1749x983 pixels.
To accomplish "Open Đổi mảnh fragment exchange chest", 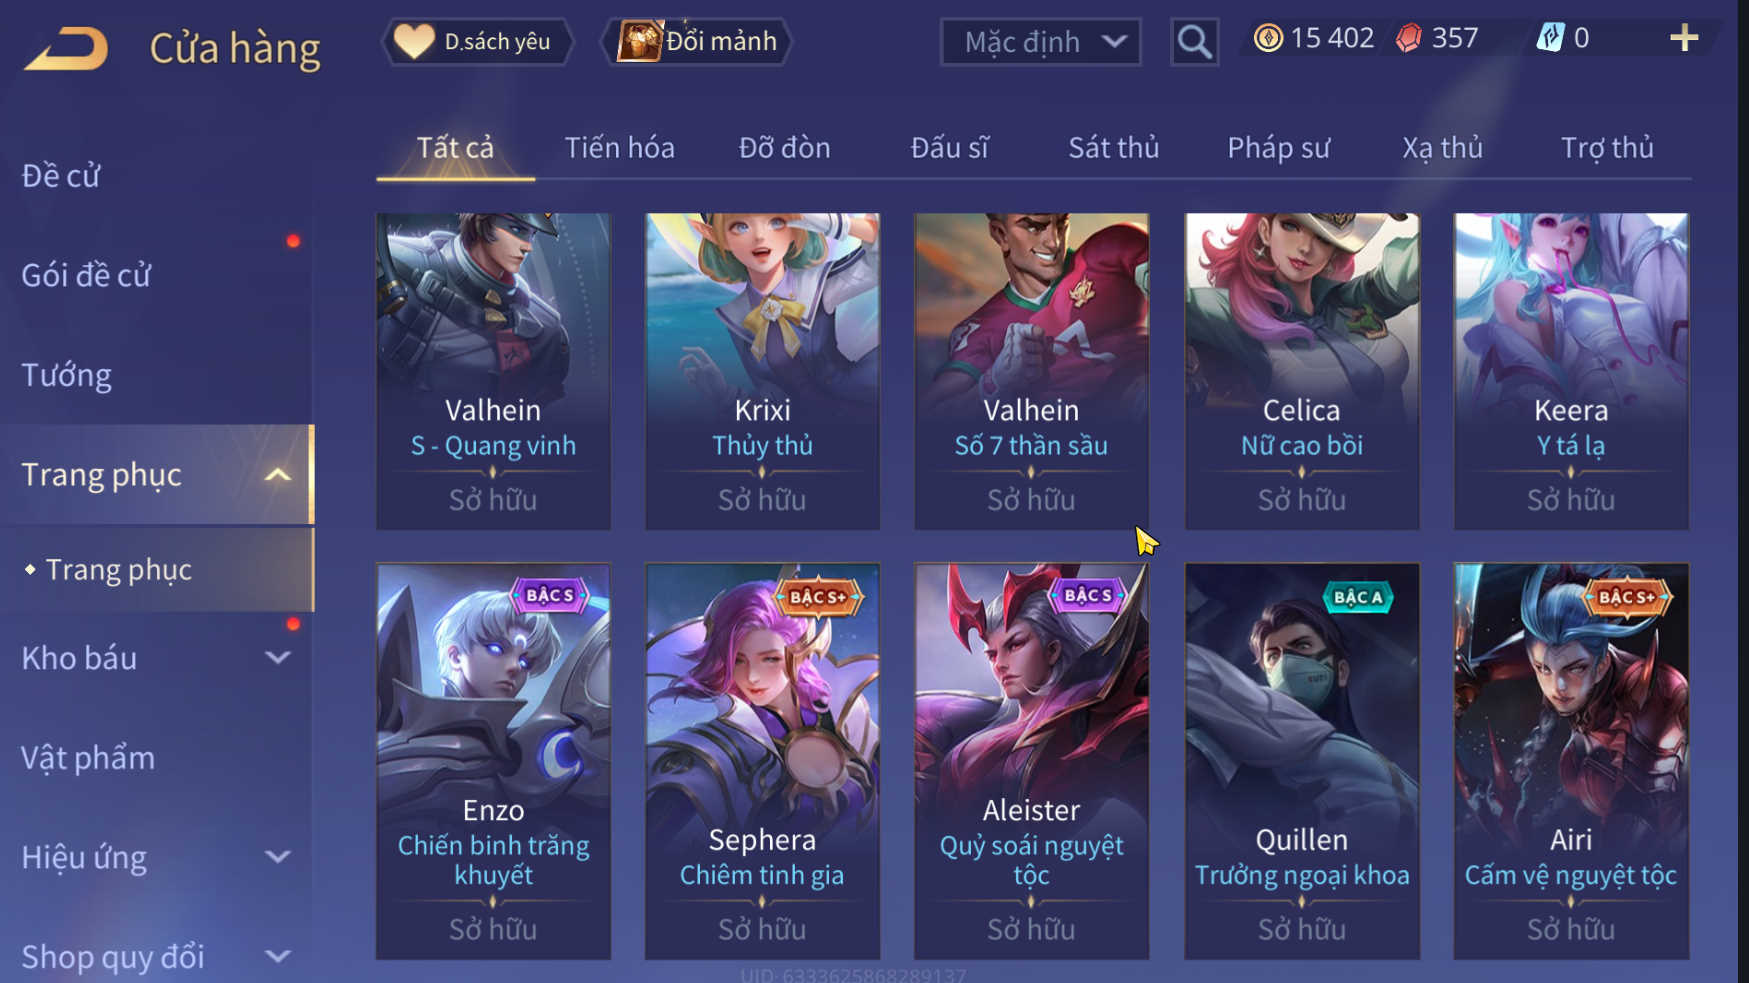I will (697, 42).
